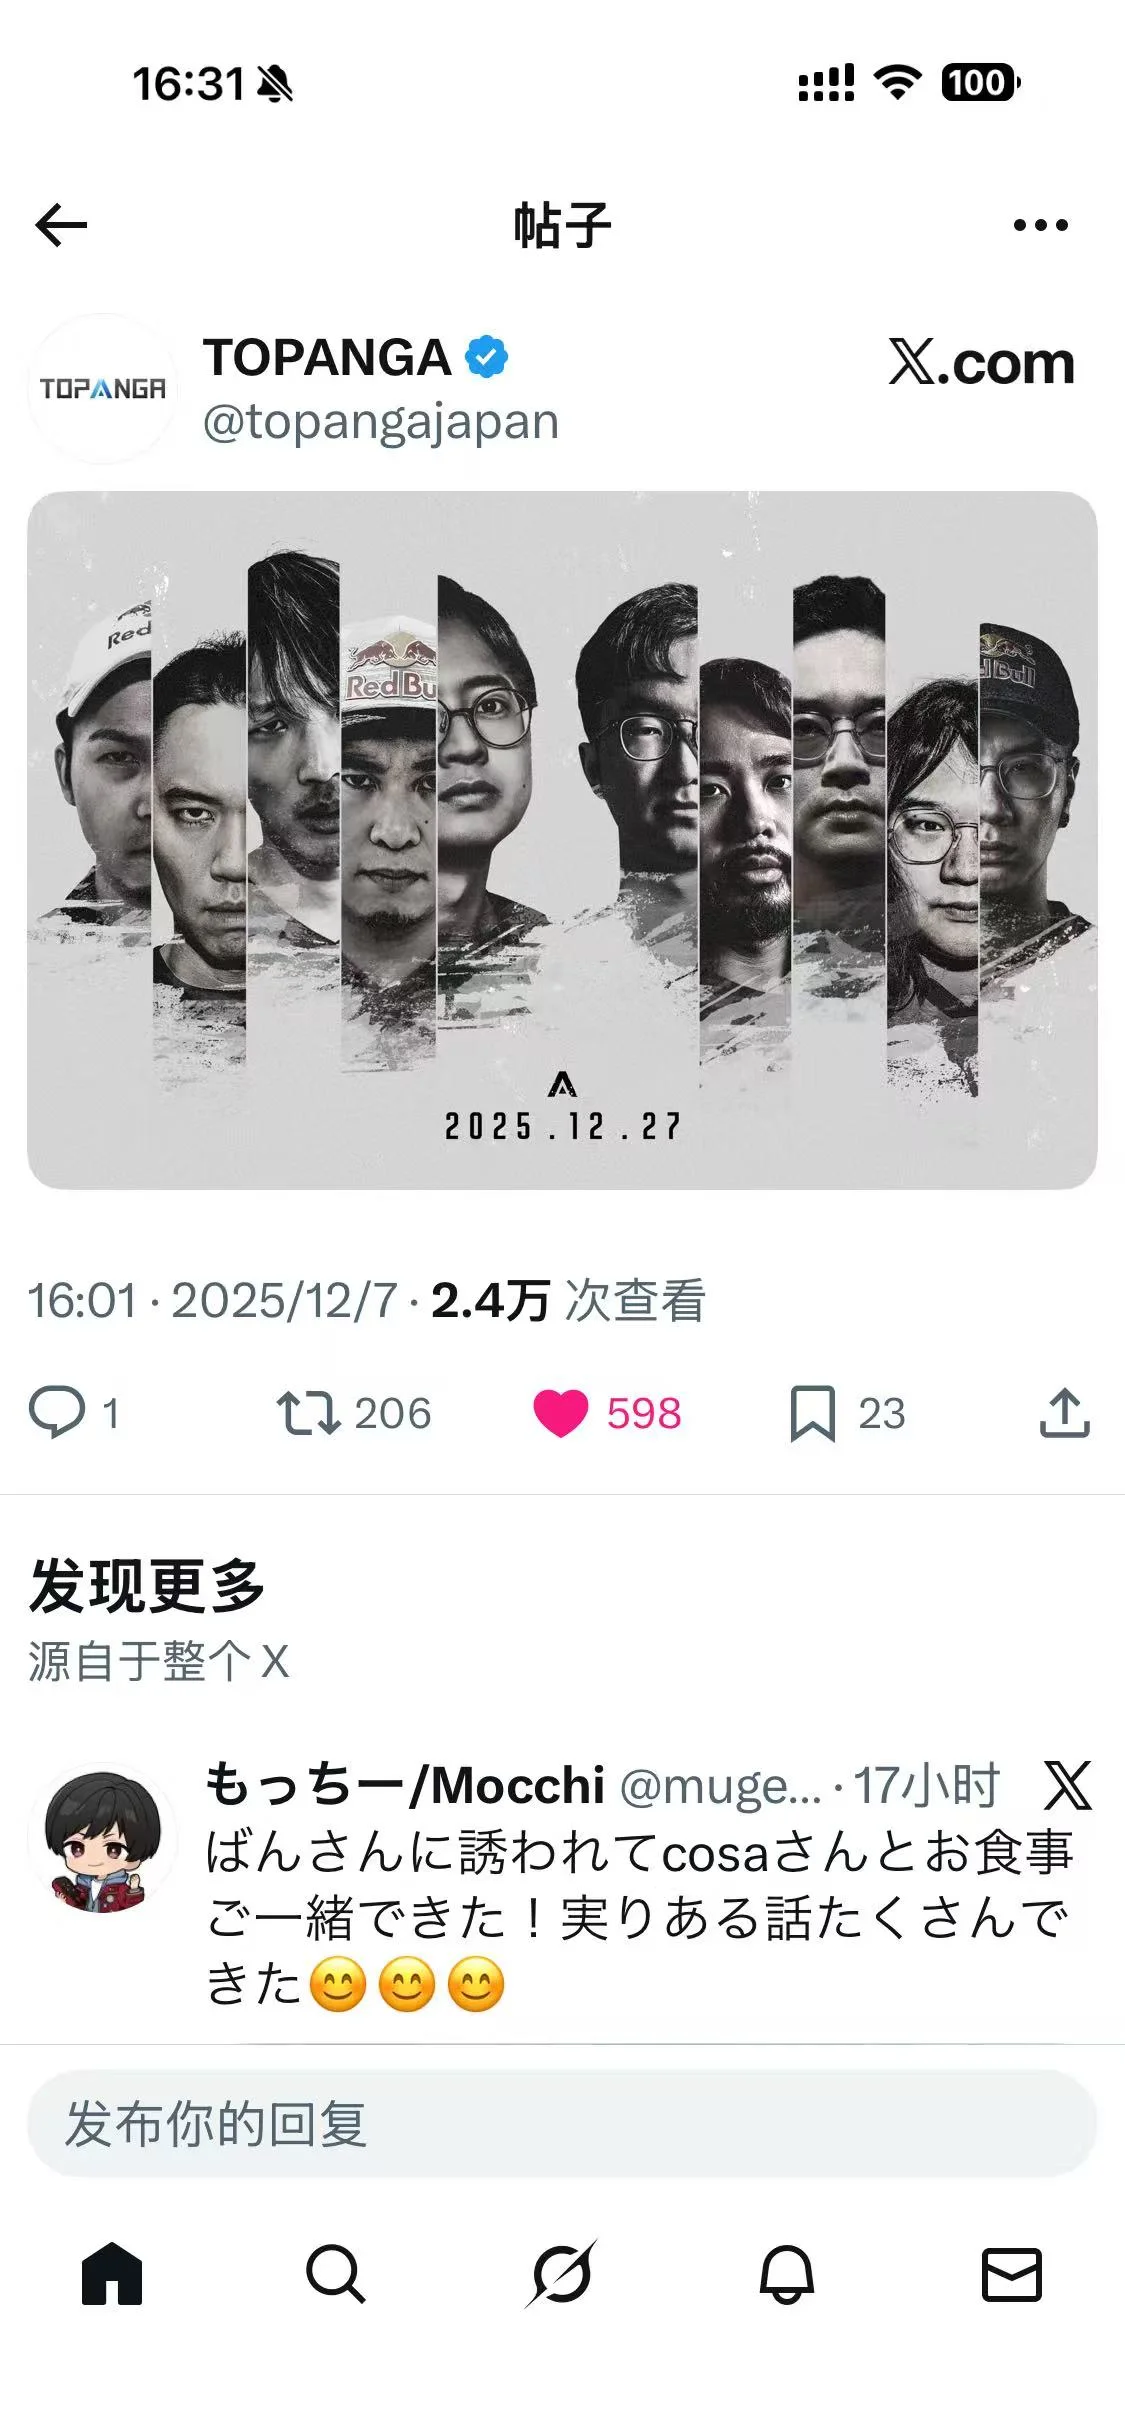
Task: Unlike the post via pink heart
Action: click(x=561, y=1413)
